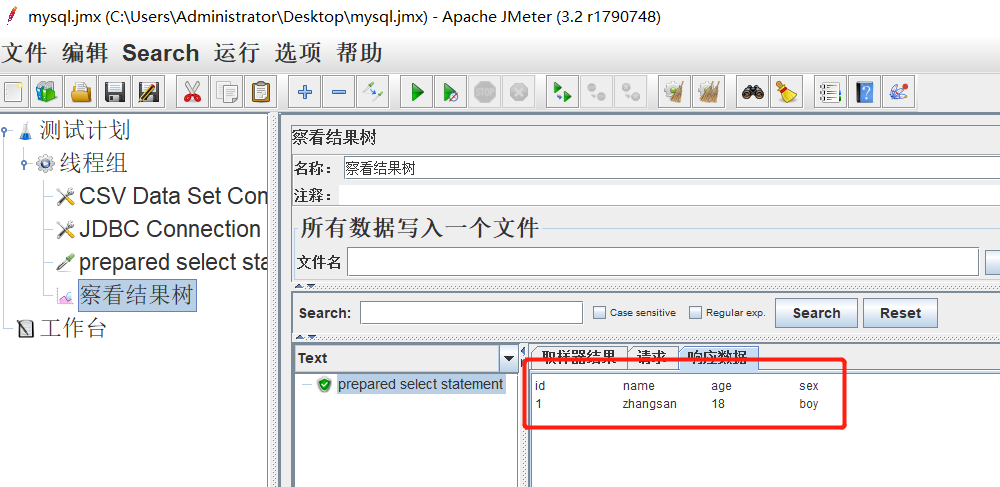
Task: Select 线程组 in the tree
Action: point(94,163)
